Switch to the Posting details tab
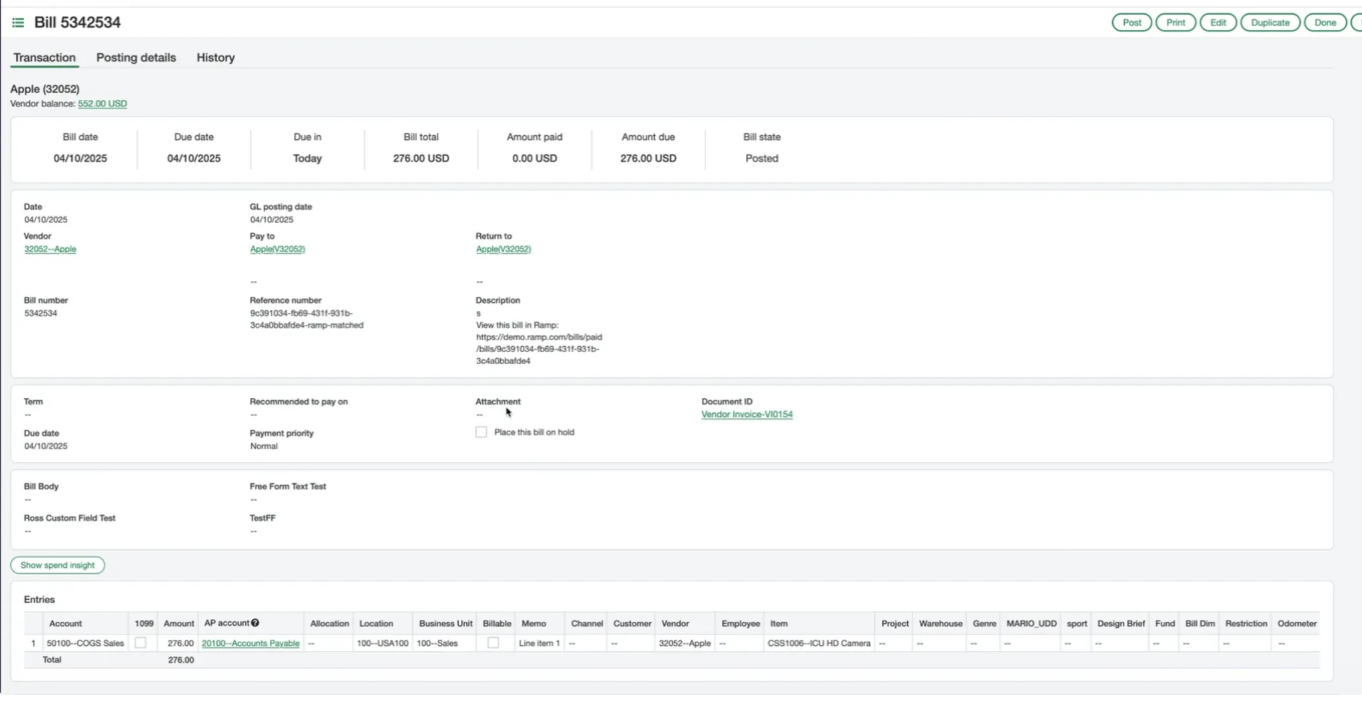 (x=136, y=58)
